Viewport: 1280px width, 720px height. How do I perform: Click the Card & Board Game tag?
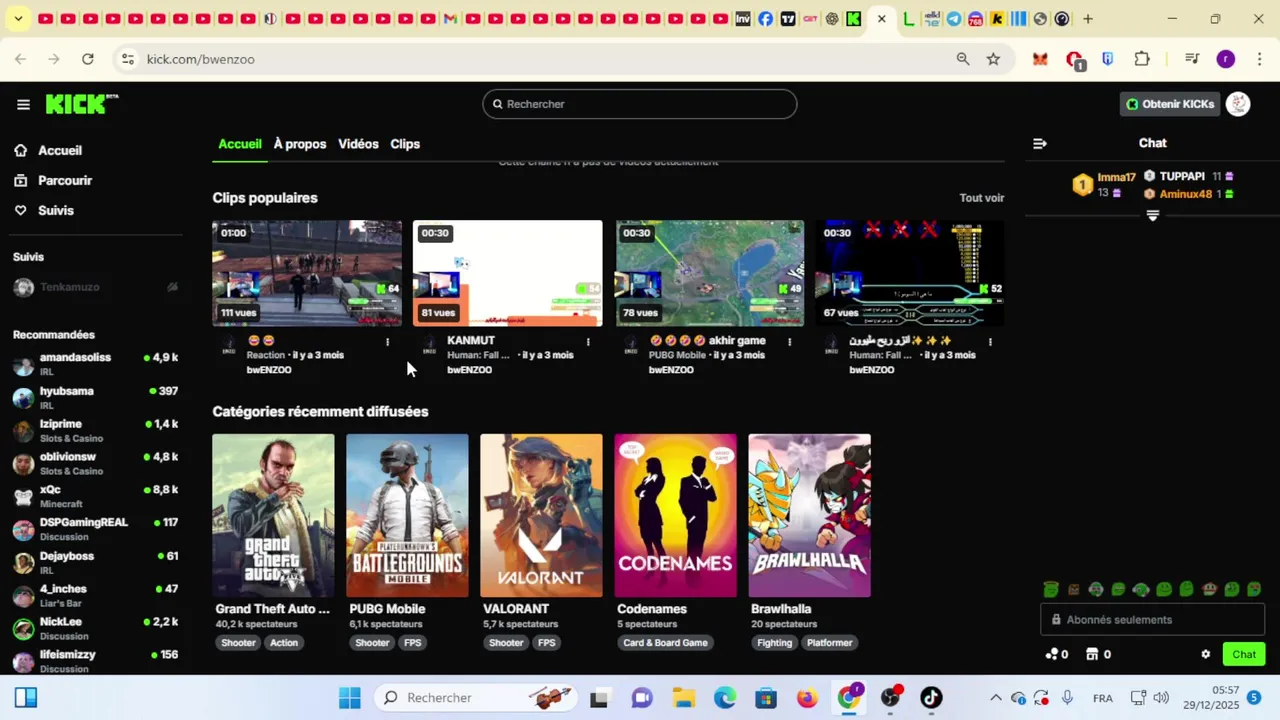point(665,643)
